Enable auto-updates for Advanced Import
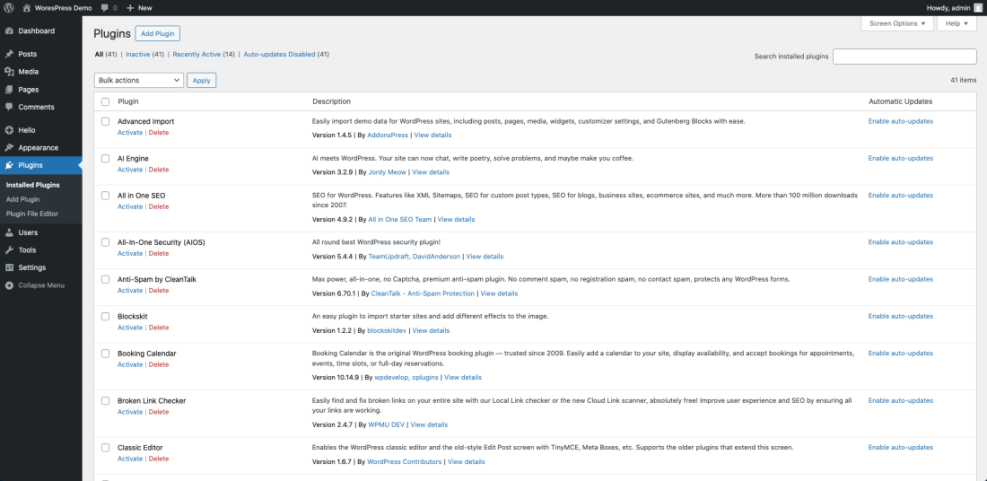Viewport: 987px width, 481px height. pyautogui.click(x=901, y=122)
